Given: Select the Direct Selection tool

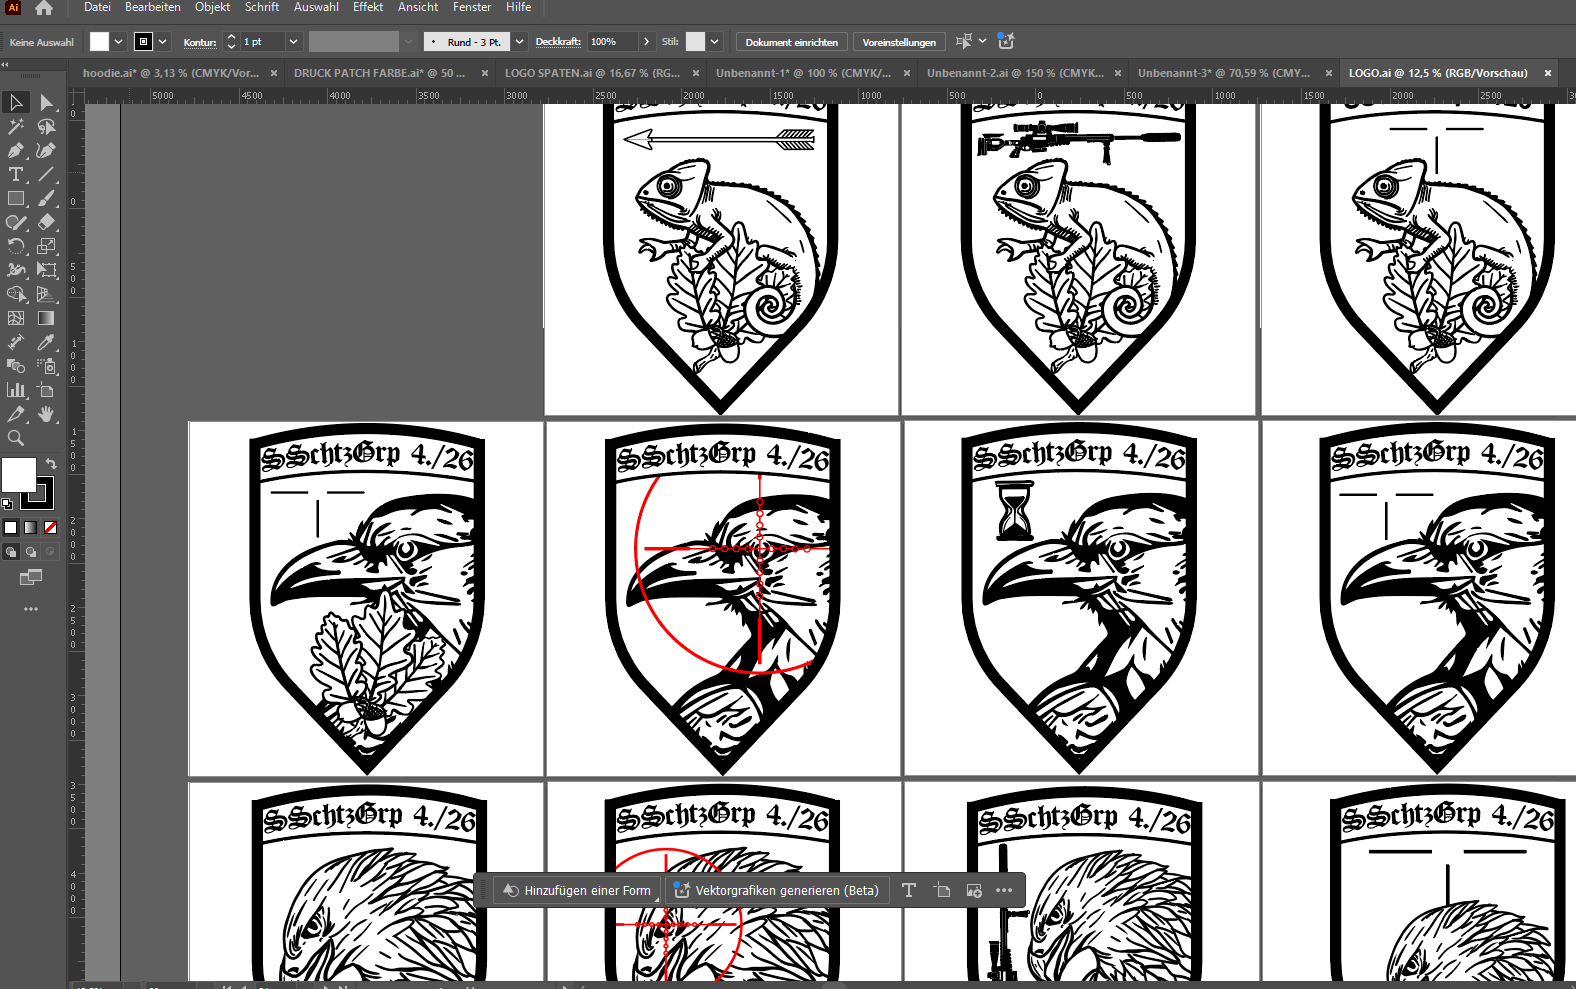Looking at the screenshot, I should point(46,103).
